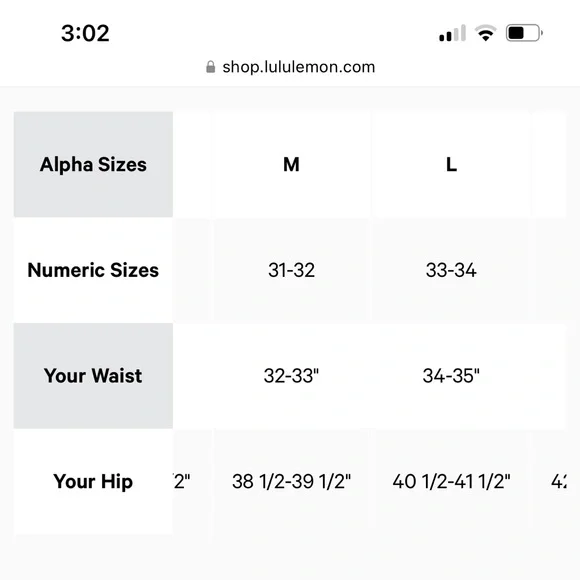Viewport: 580px width, 580px height.
Task: Click the L size column header
Action: pos(451,164)
